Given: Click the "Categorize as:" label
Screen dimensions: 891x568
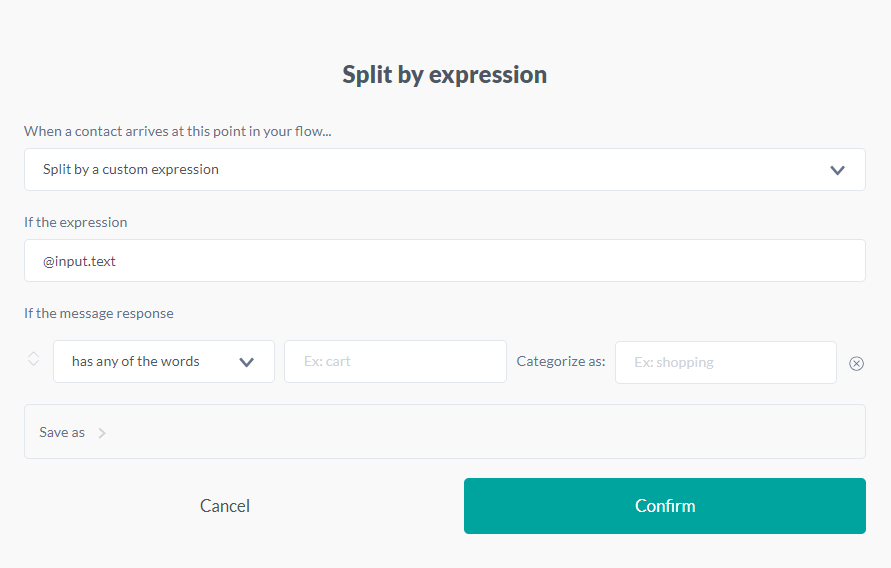Looking at the screenshot, I should 561,362.
